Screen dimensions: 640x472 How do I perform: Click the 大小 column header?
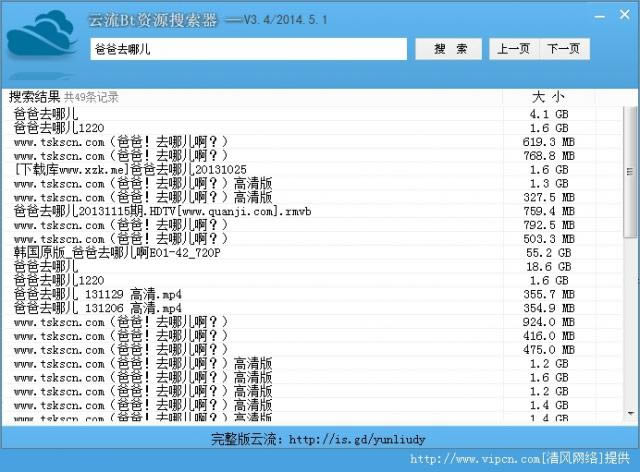click(549, 97)
